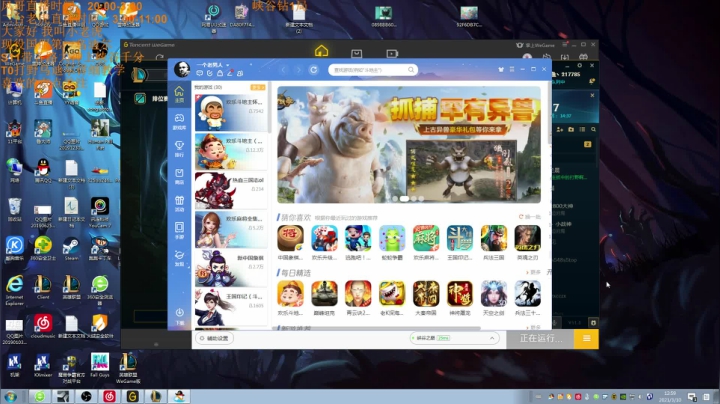
Task: Open 热血三国志ol in my games list
Action: click(231, 191)
